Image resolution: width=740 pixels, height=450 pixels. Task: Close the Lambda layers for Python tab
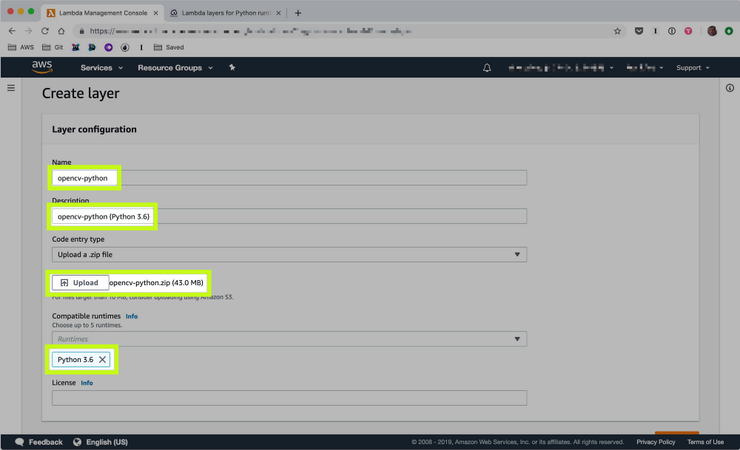click(278, 13)
